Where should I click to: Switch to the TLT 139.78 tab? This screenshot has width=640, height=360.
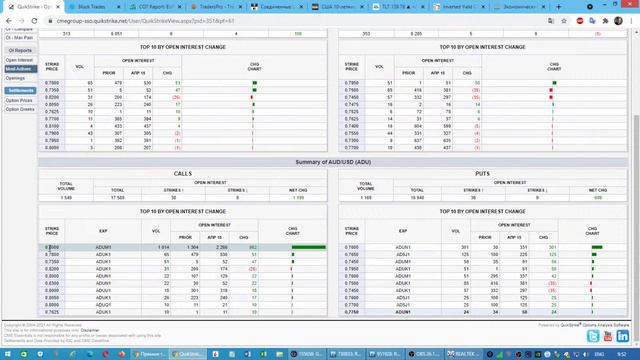point(399,7)
